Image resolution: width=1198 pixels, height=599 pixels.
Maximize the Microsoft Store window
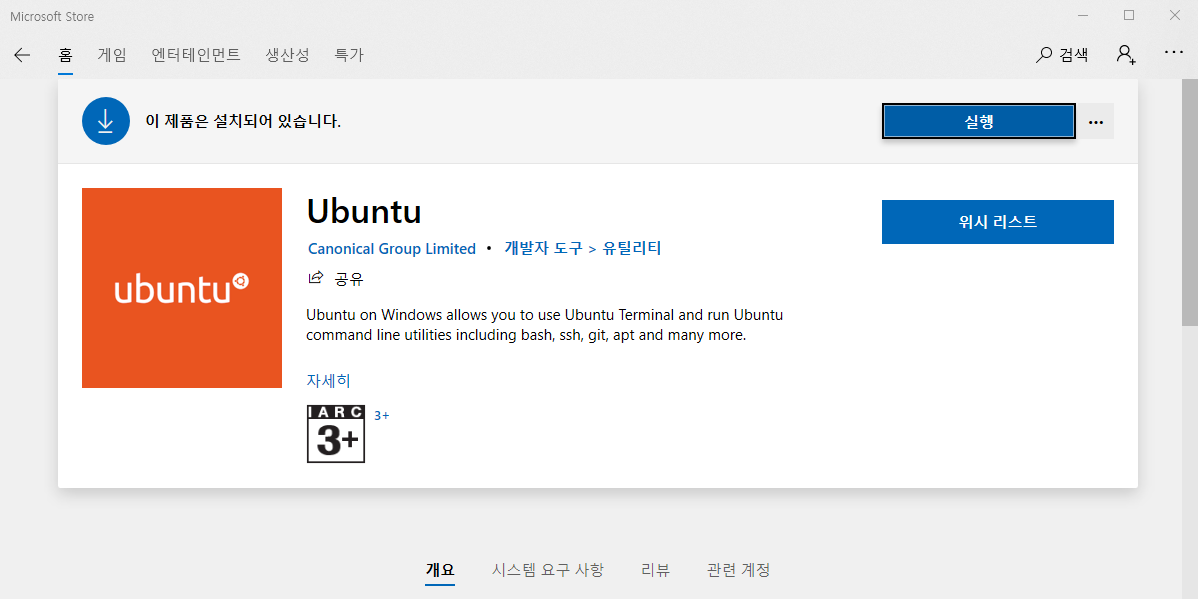1128,15
